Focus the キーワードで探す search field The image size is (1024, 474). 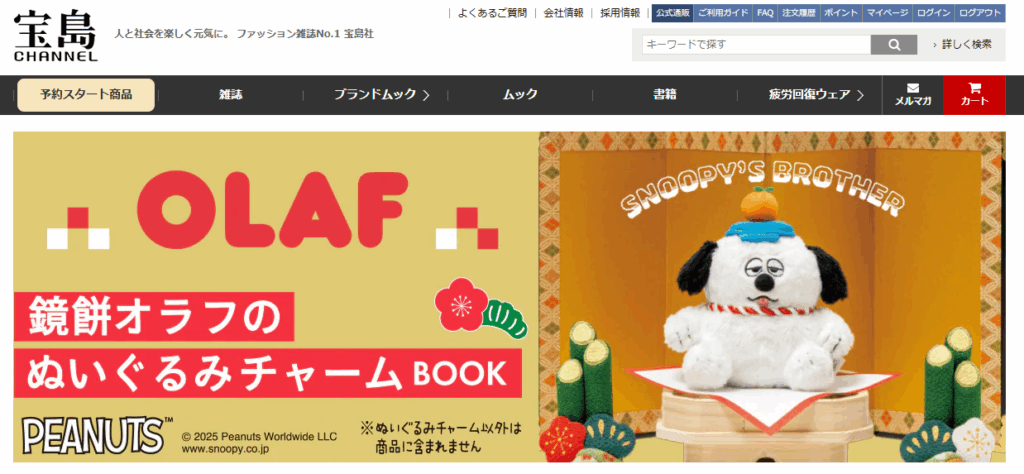[756, 45]
